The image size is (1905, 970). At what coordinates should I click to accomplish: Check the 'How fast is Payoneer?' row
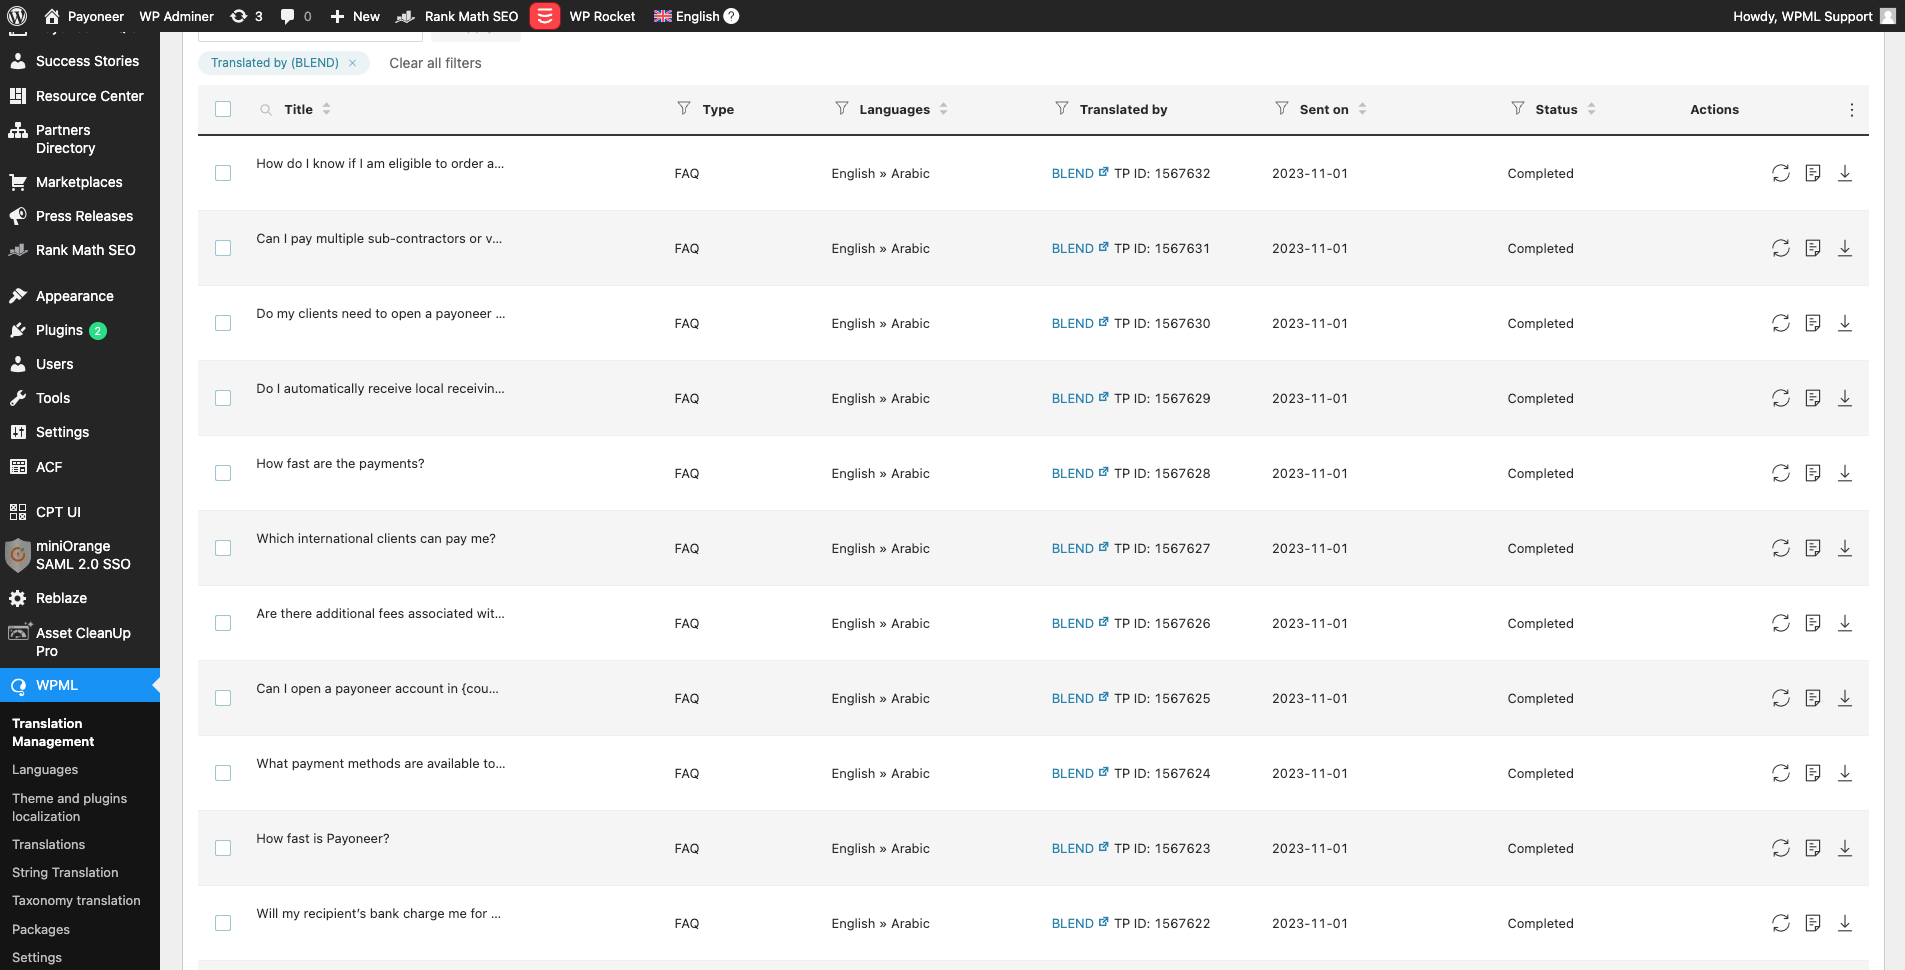[x=223, y=848]
